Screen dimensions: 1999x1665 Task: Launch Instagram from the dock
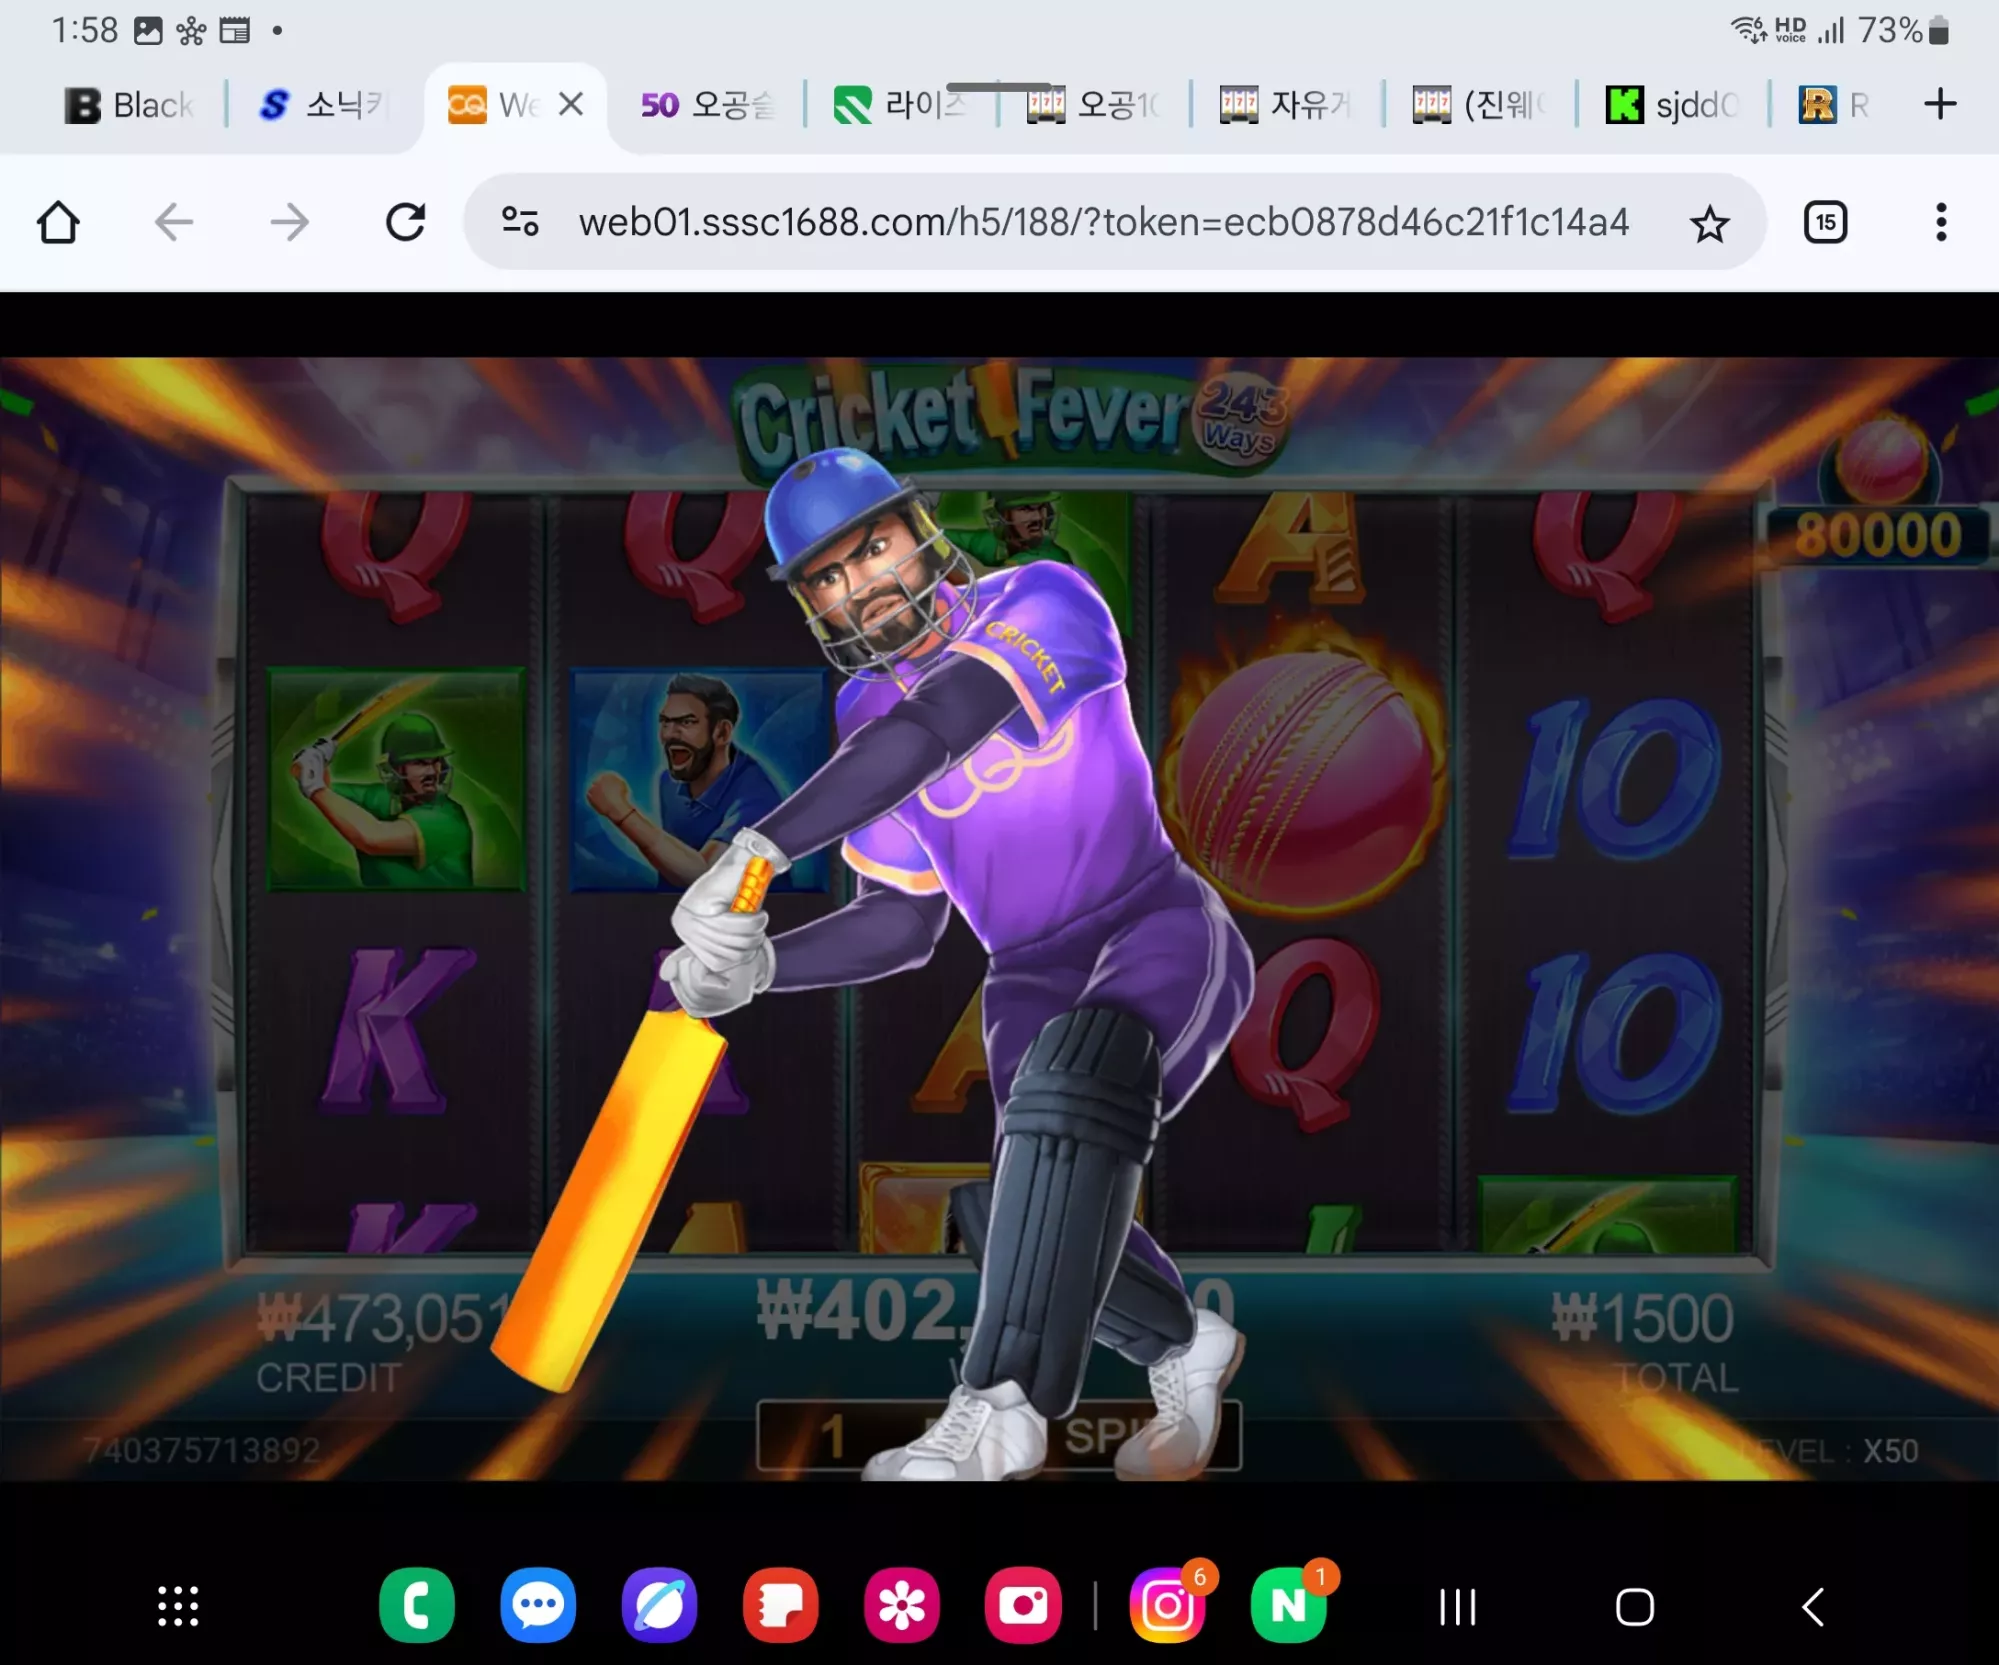[x=1168, y=1606]
